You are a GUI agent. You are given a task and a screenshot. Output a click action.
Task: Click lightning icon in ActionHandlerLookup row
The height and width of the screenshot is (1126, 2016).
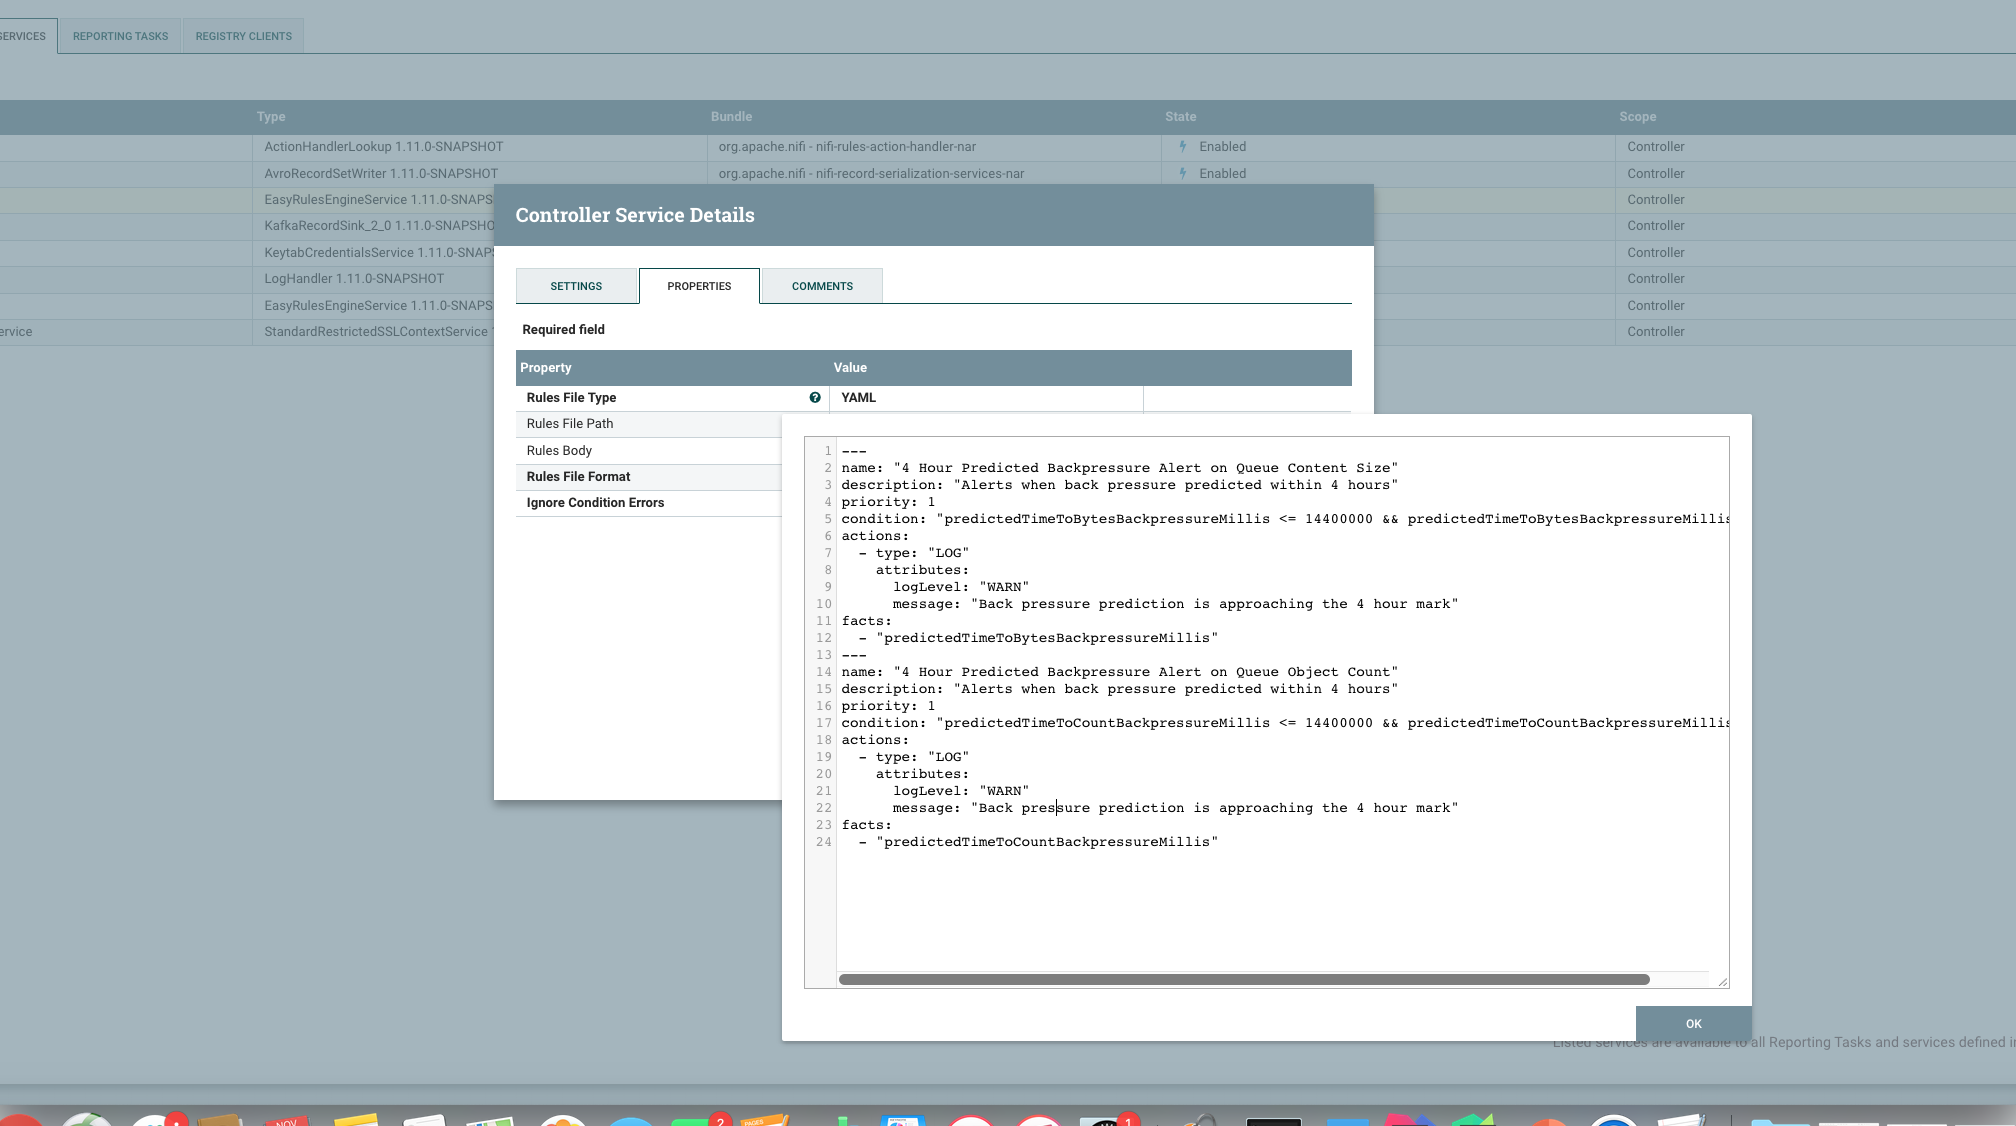[1182, 147]
